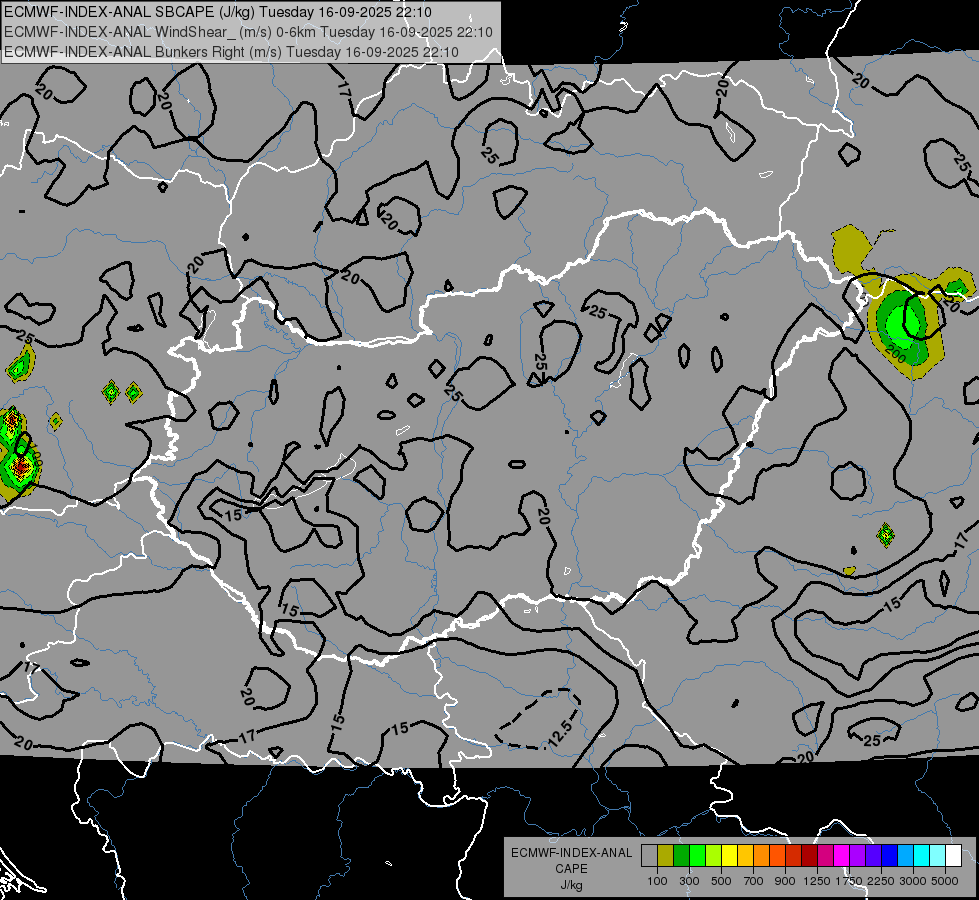Select the 5000 tick label on colorbar
Viewport: 979px width, 900px height.
tap(945, 881)
